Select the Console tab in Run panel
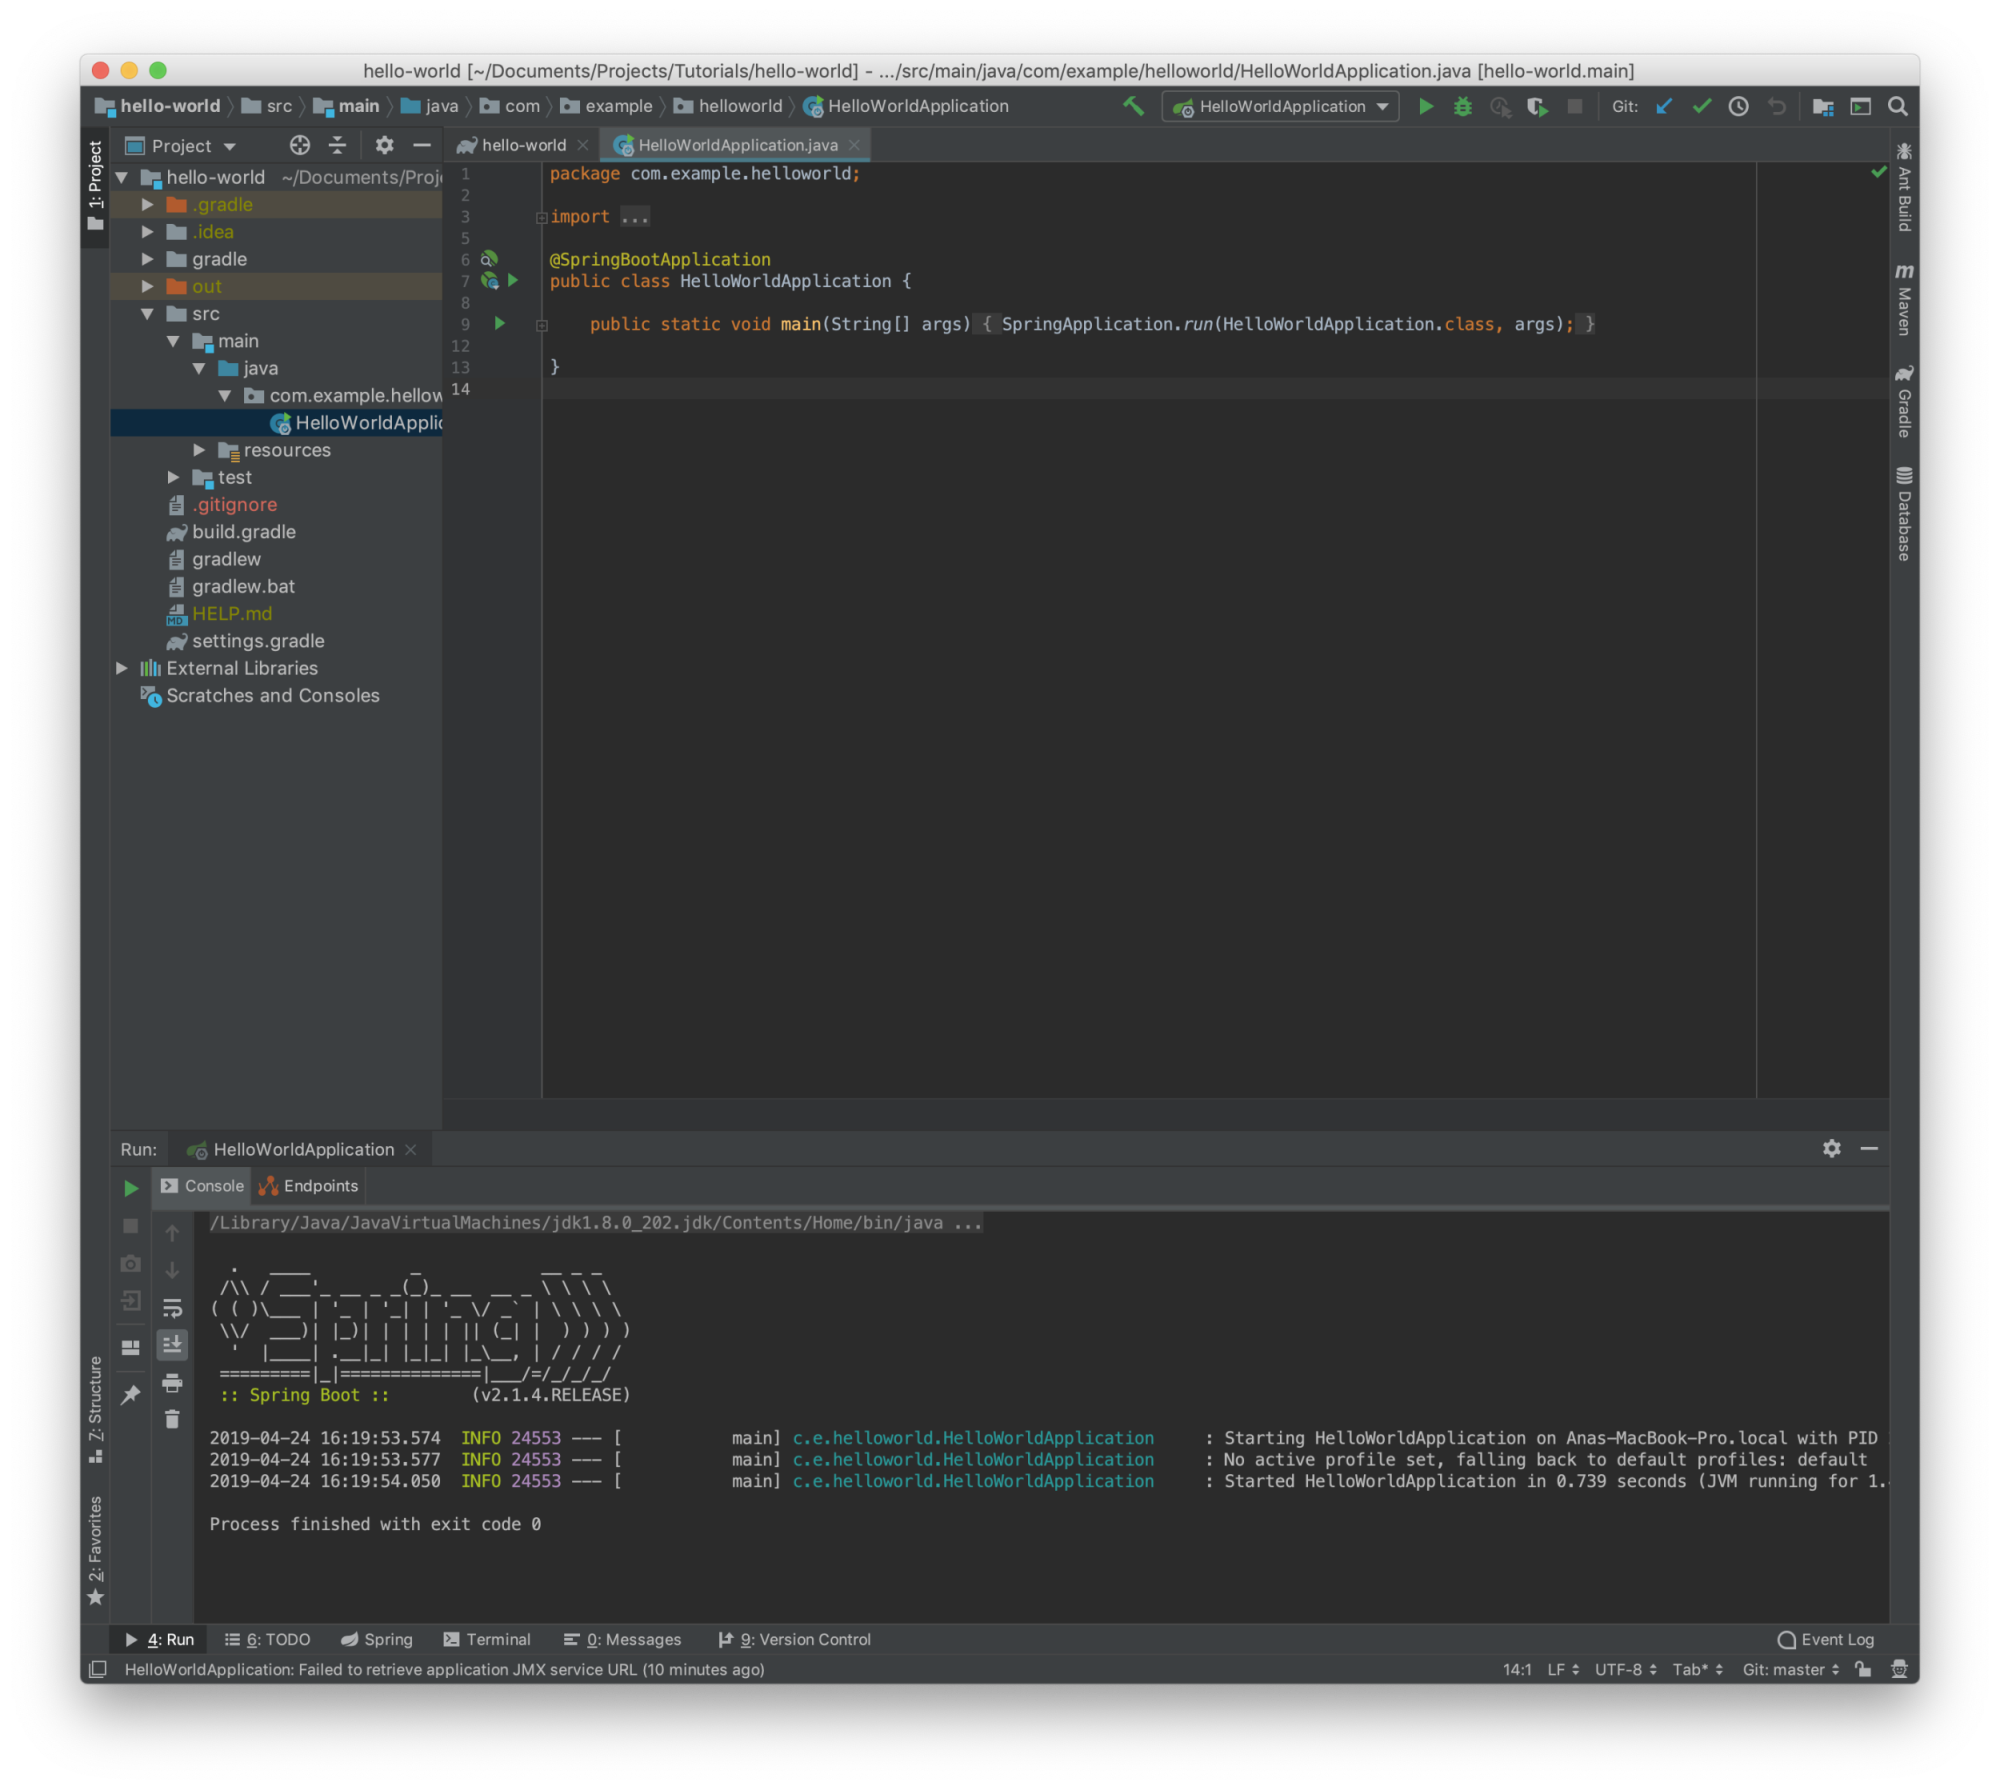2000x1790 pixels. point(203,1186)
